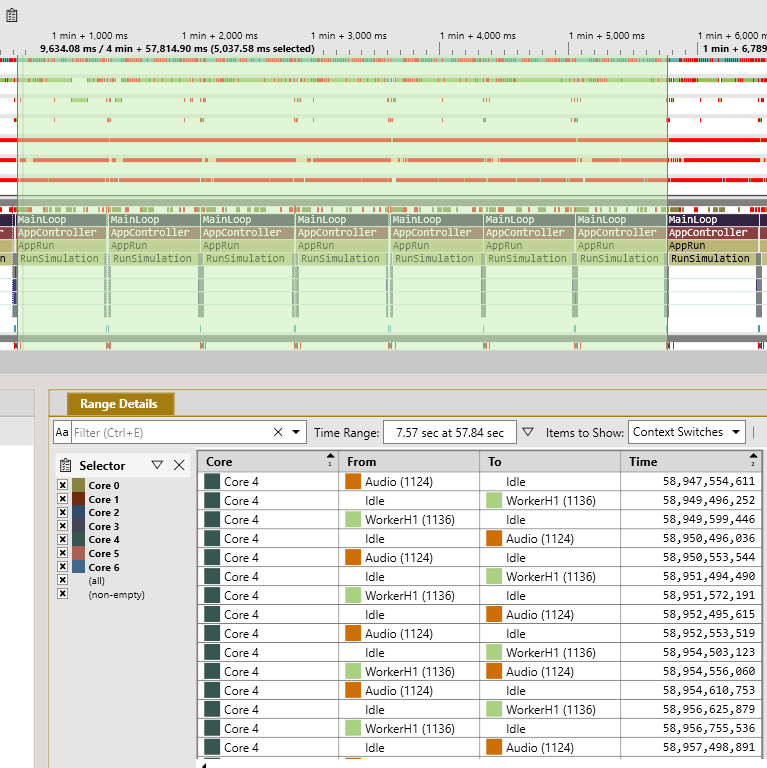Toggle the Core 3 checkbox

(62, 526)
